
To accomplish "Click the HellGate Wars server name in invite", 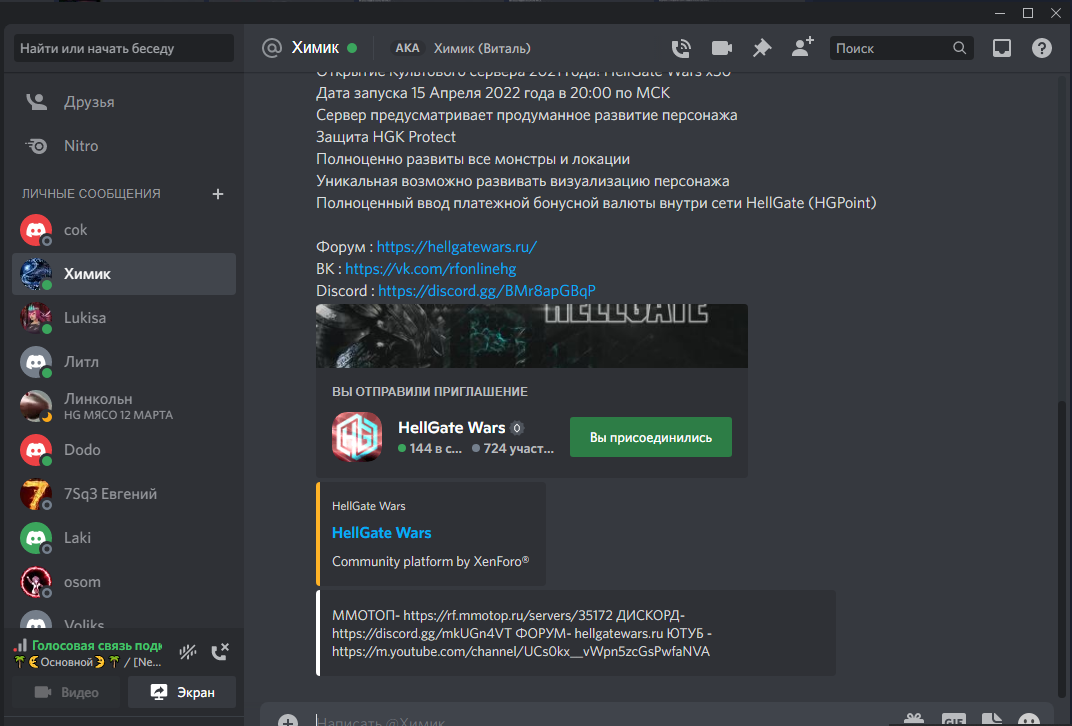I will [452, 428].
